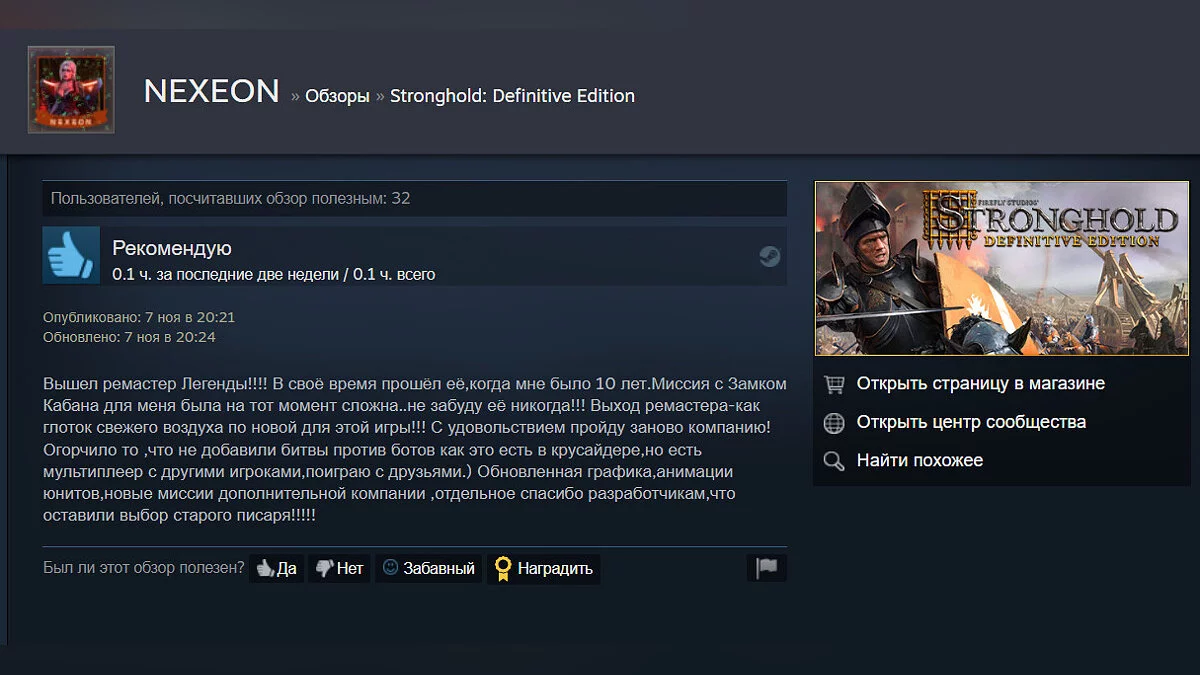Report the review with the flag icon
Screen dimensions: 1200x675
(767, 568)
